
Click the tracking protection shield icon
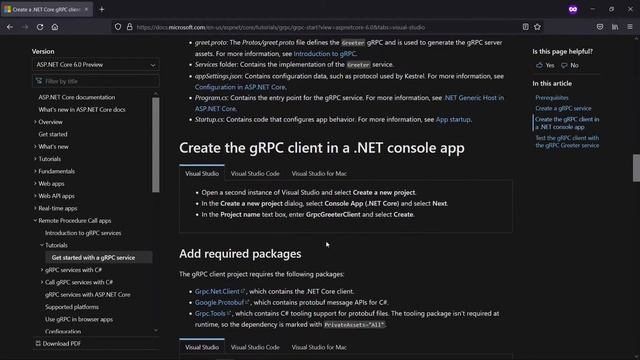(x=118, y=27)
